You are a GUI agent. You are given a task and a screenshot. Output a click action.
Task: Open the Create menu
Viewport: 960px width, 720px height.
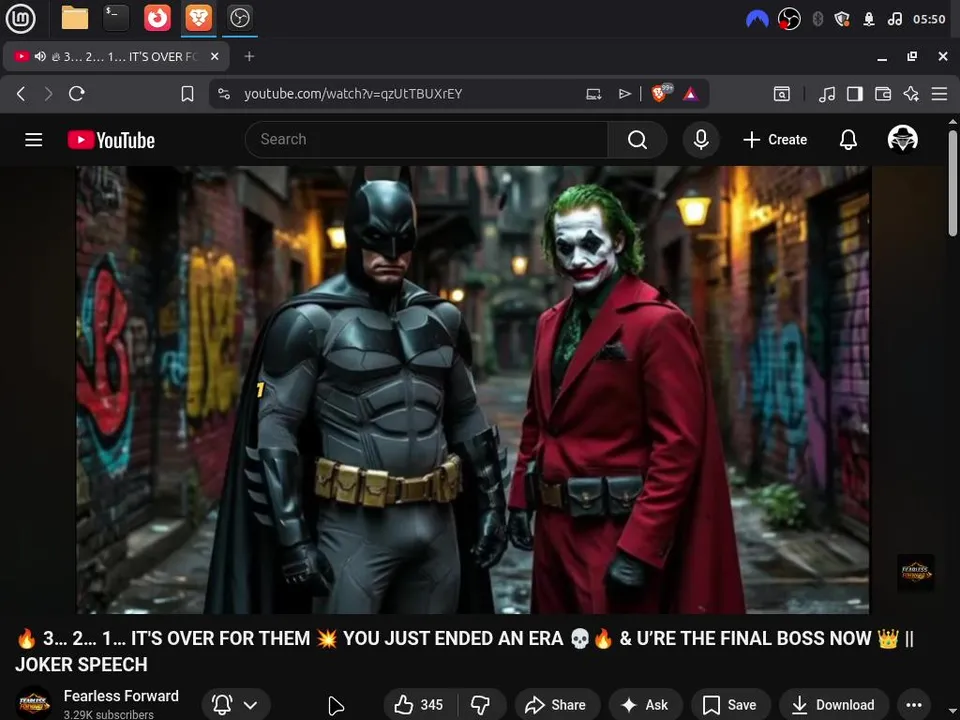point(775,140)
